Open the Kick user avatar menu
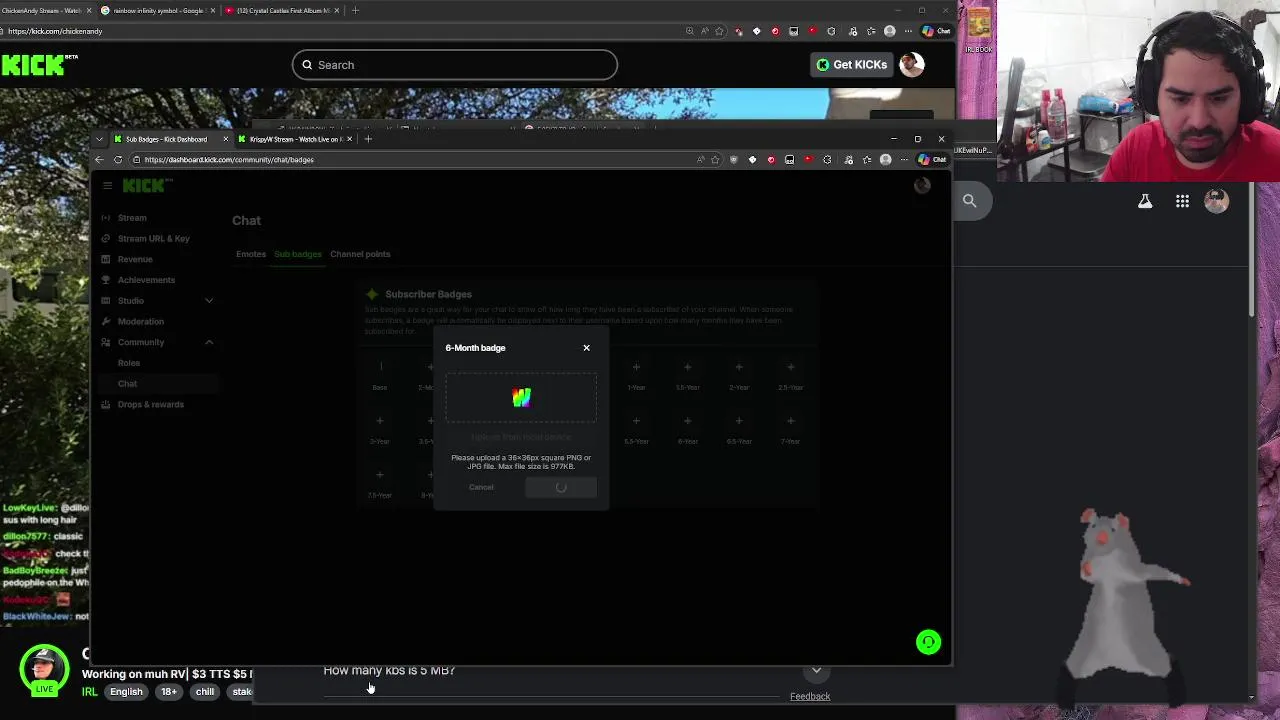1280x720 pixels. (911, 65)
